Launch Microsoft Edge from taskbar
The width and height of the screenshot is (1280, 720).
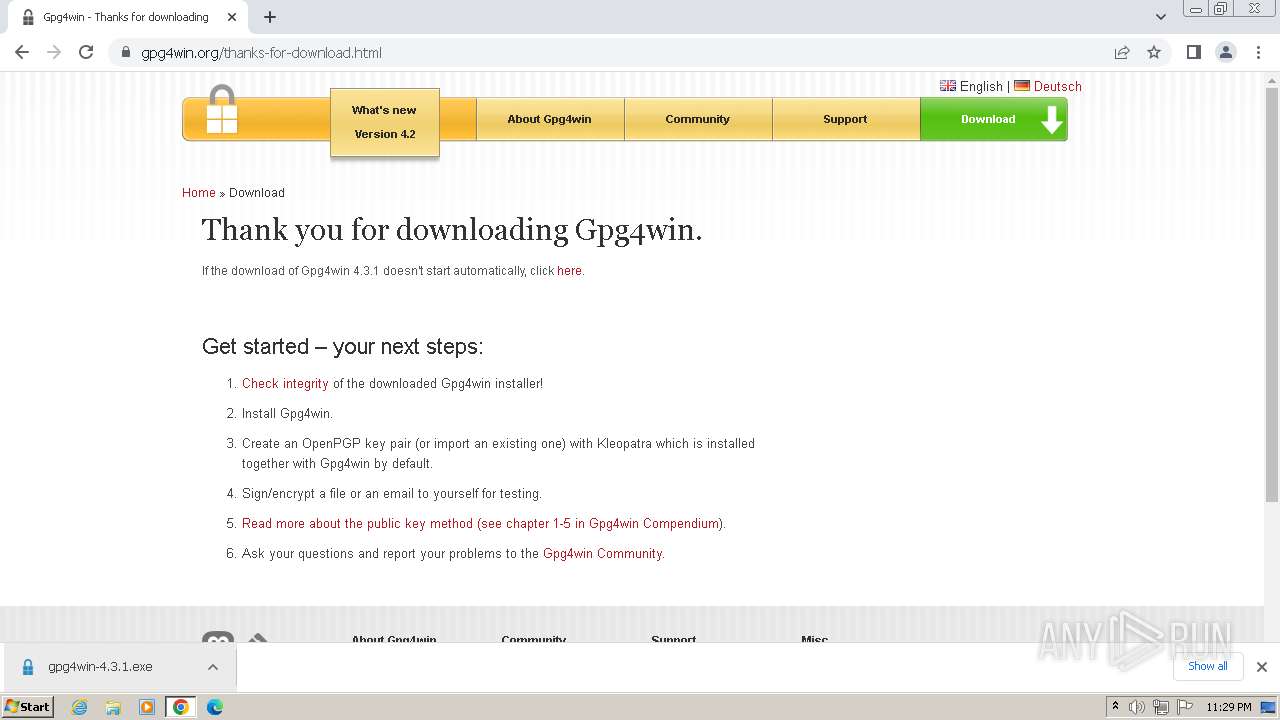(215, 707)
